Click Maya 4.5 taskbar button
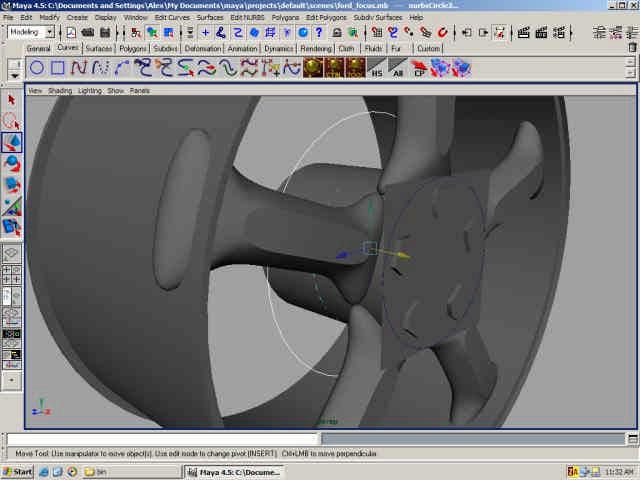The height and width of the screenshot is (480, 640). pyautogui.click(x=234, y=471)
